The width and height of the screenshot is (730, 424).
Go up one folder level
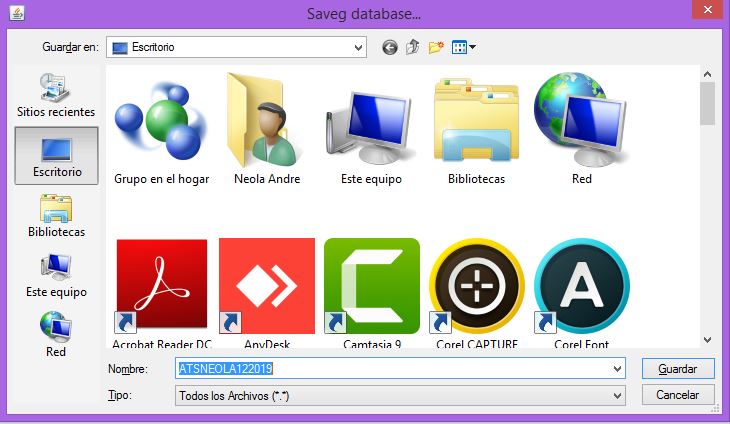coord(412,47)
